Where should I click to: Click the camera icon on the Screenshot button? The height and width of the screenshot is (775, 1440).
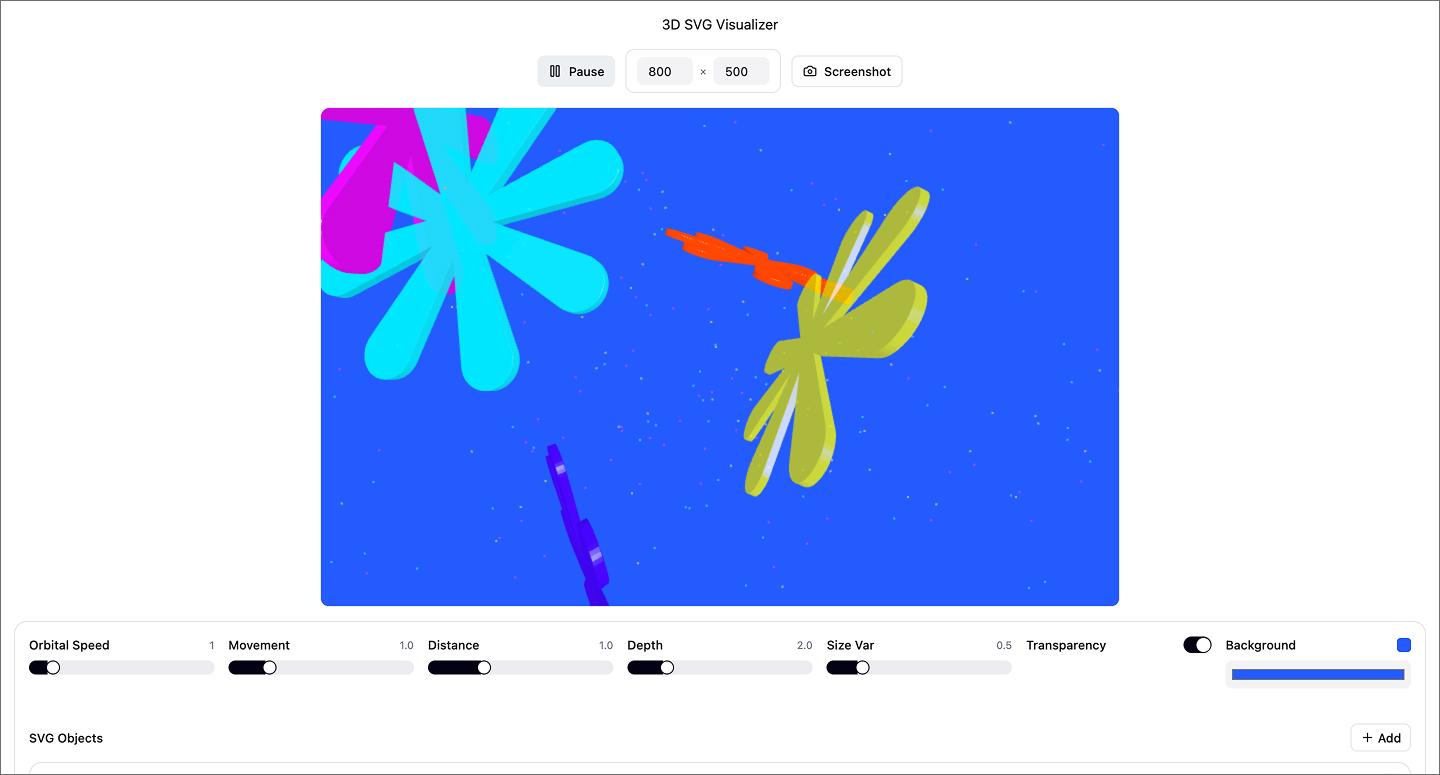pos(812,71)
